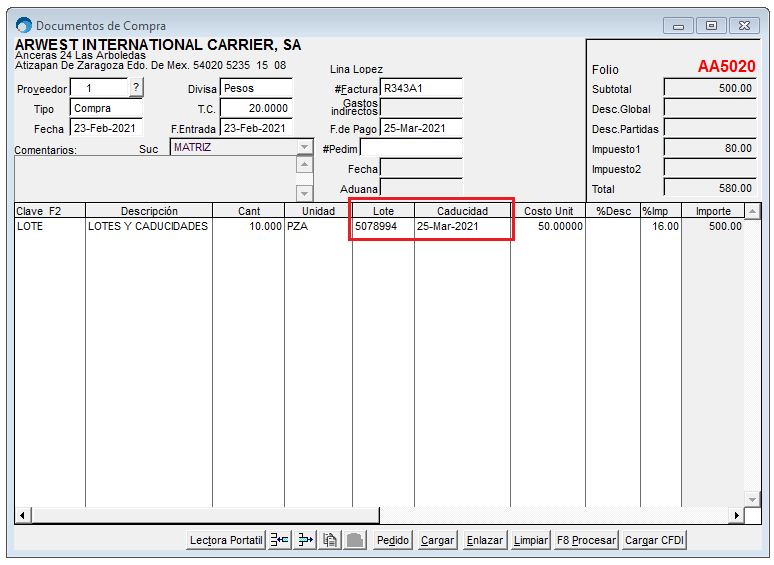Click the Gastos indirectos field
The image size is (774, 565).
(421, 108)
